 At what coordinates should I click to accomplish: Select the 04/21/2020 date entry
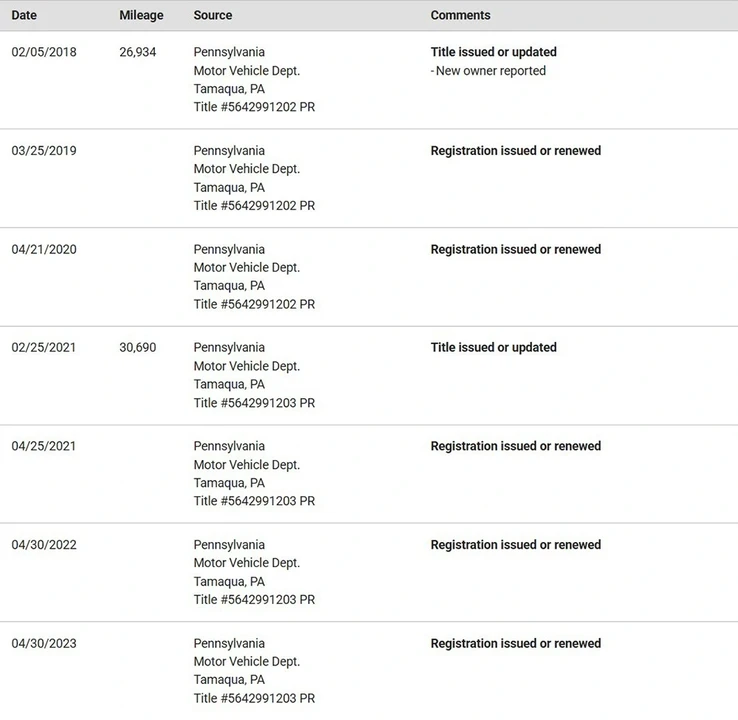(x=44, y=249)
